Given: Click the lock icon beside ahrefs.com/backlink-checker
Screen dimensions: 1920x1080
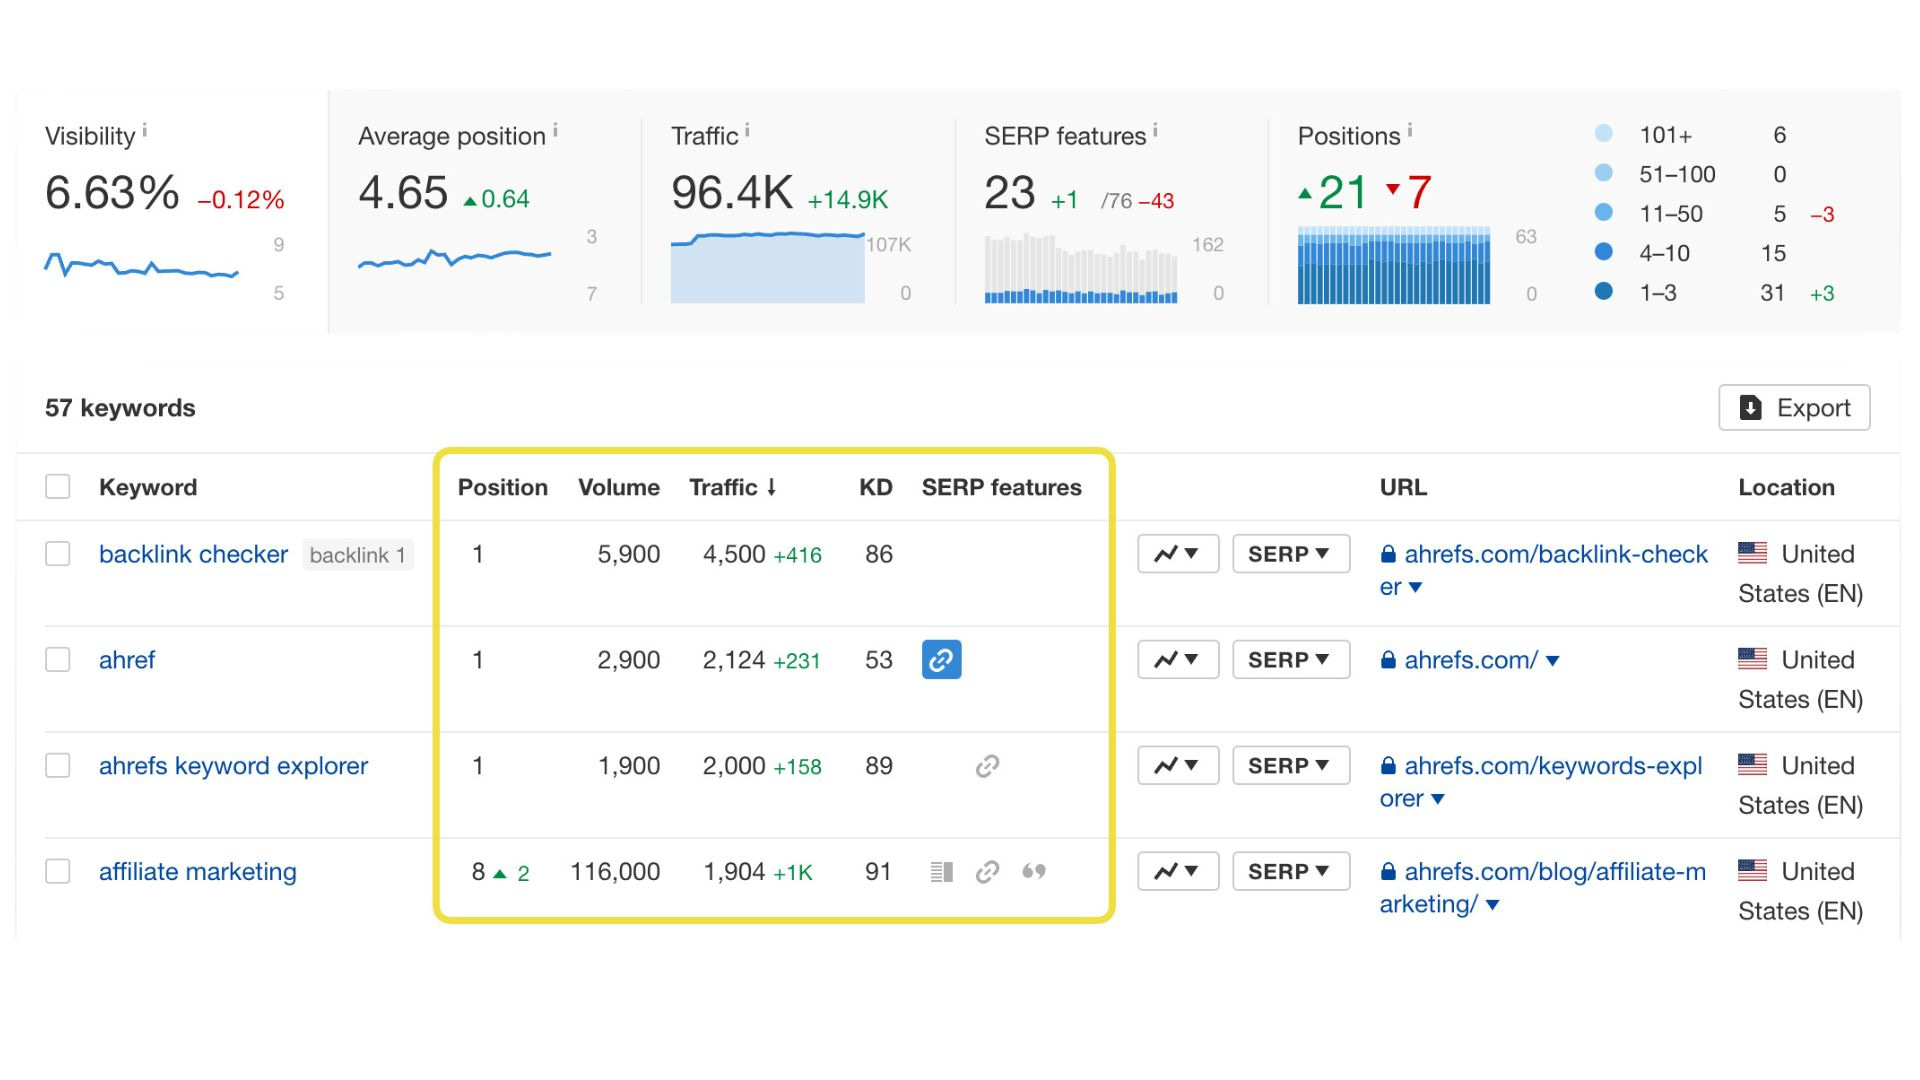Looking at the screenshot, I should pyautogui.click(x=1388, y=554).
